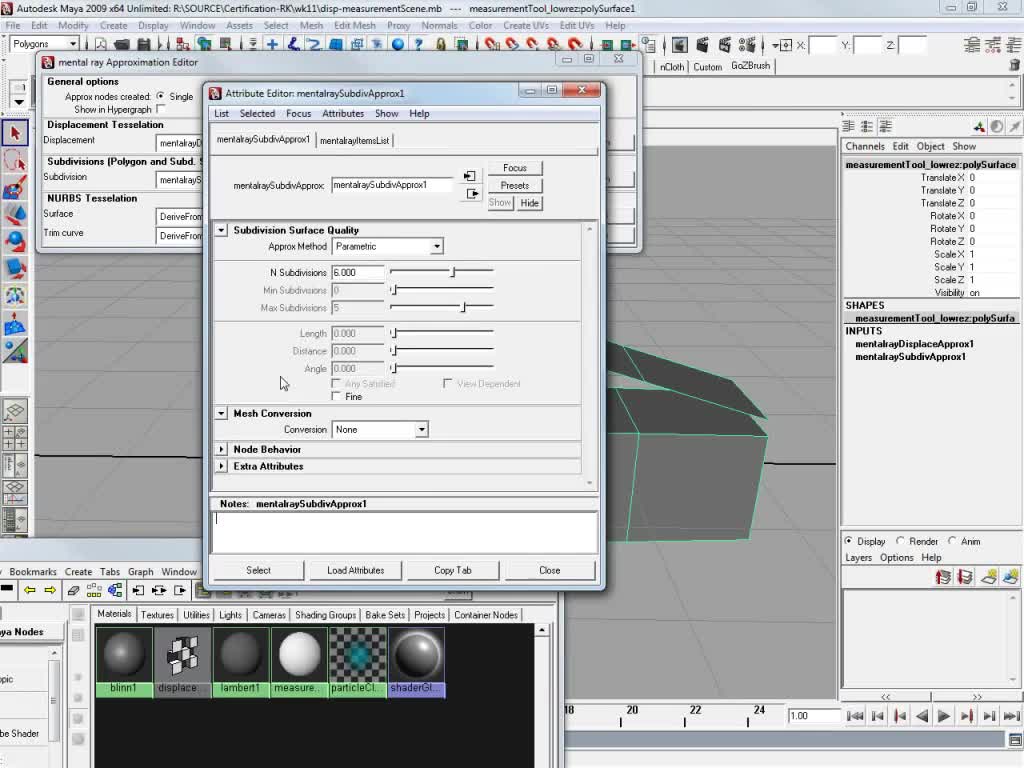This screenshot has width=1024, height=768.
Task: Select the arrow Select tool in toolbox
Action: (x=15, y=133)
